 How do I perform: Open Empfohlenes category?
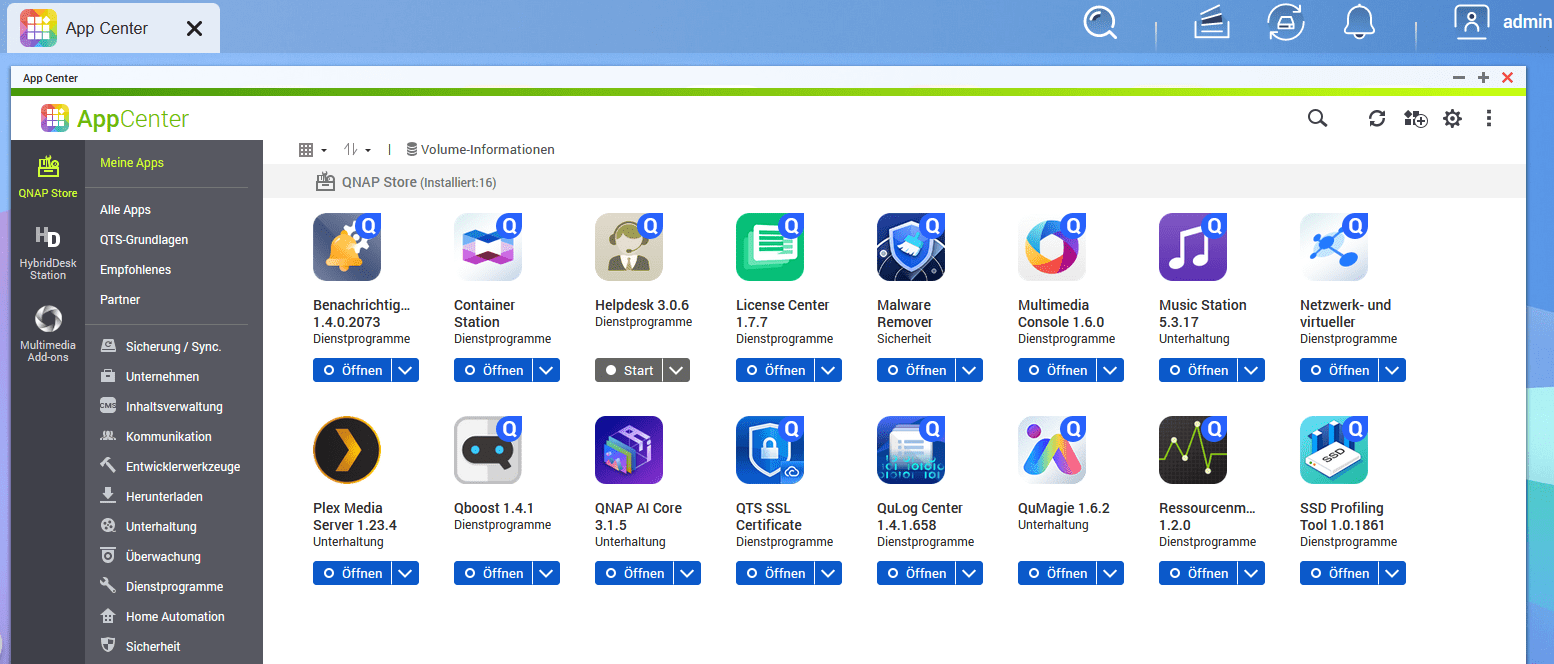click(x=136, y=270)
